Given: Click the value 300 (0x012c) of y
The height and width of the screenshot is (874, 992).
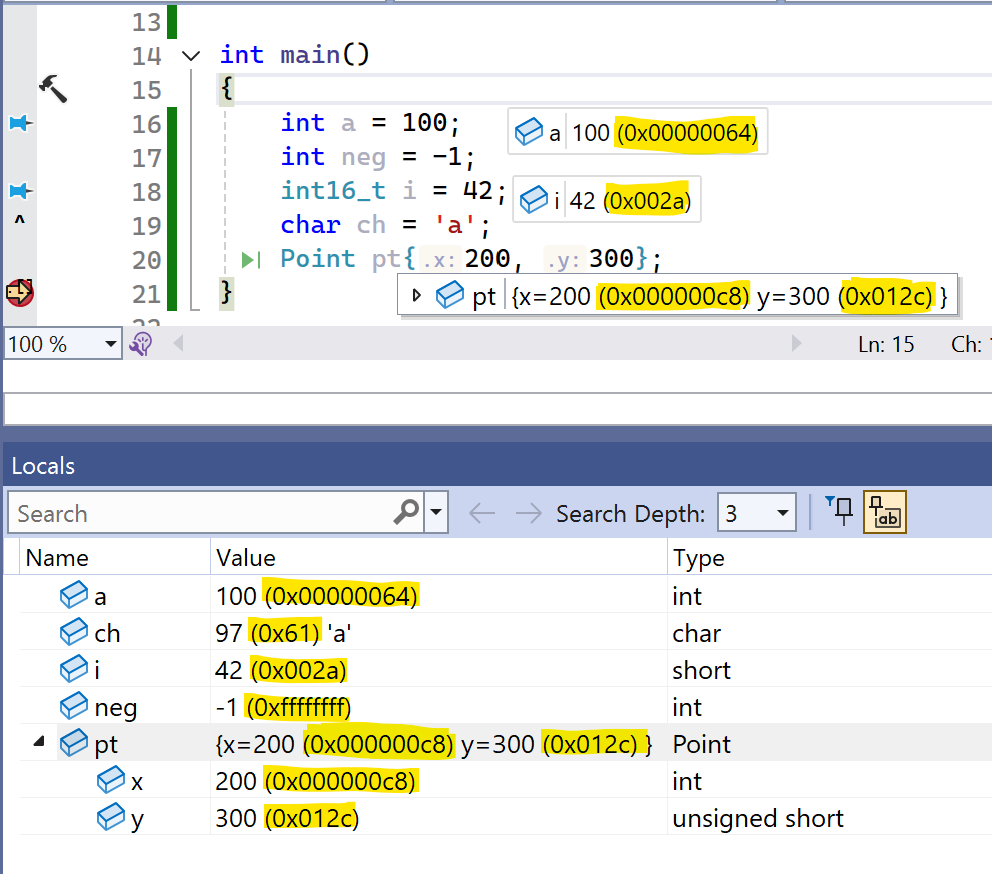Looking at the screenshot, I should coord(287,818).
